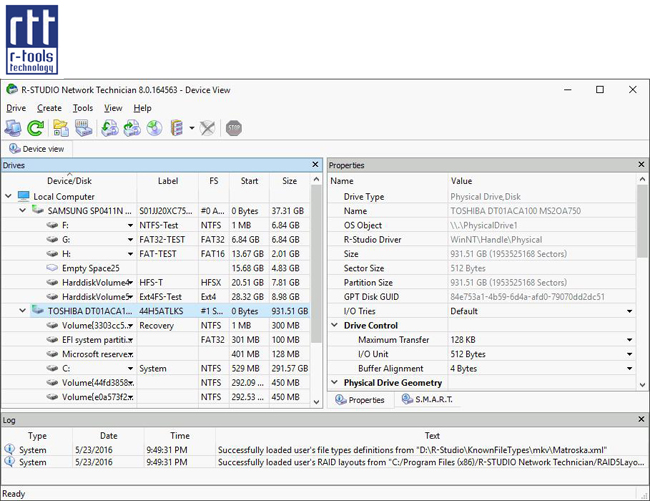
Task: Open the dropdown arrow for partition G:
Action: tap(130, 240)
